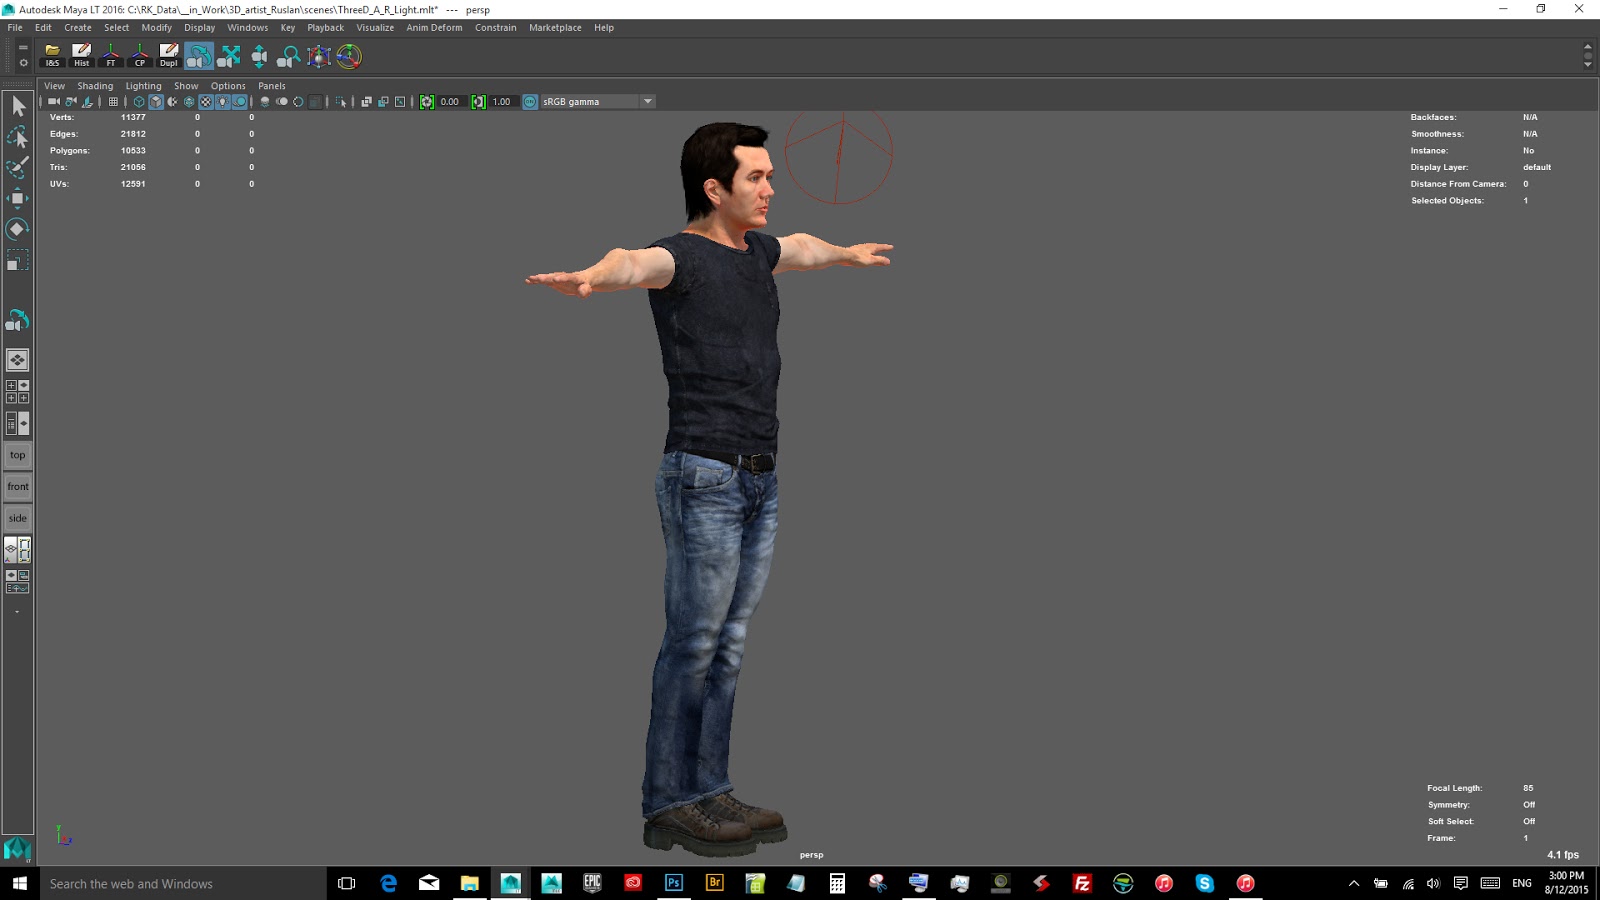Open the shelf settings gear menu
This screenshot has width=1600, height=900.
coord(23,63)
